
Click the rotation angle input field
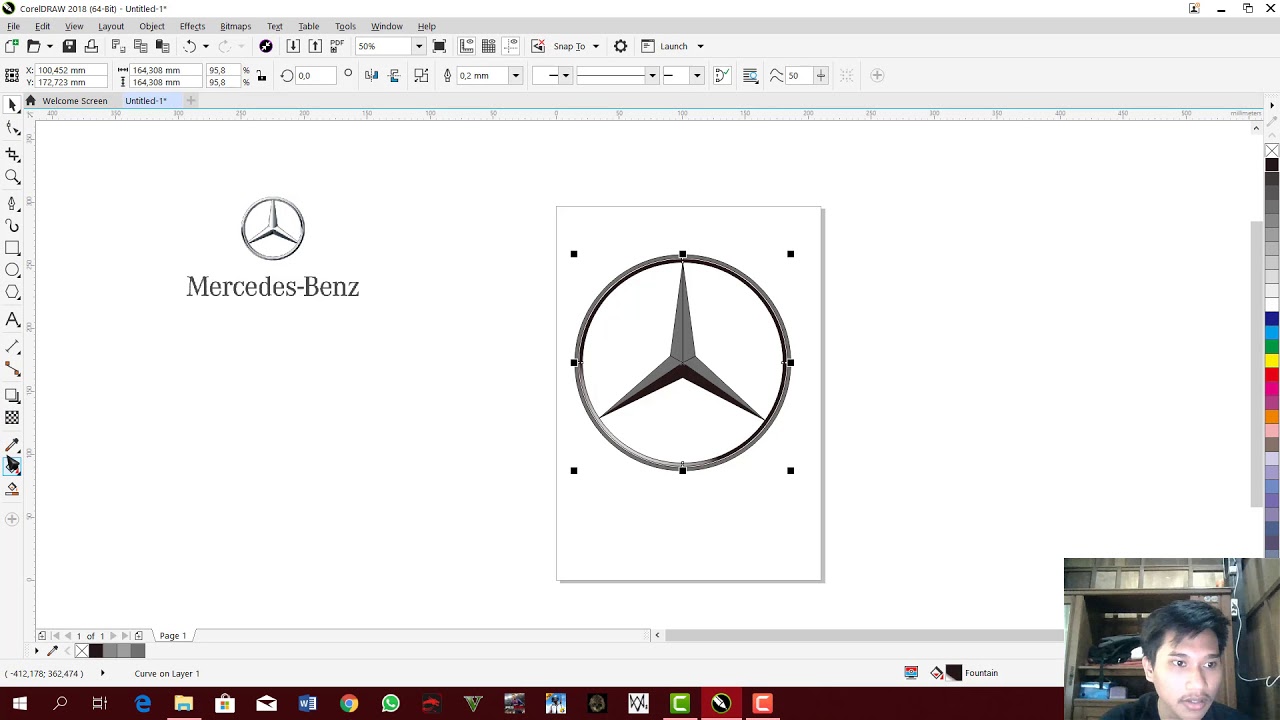(315, 76)
